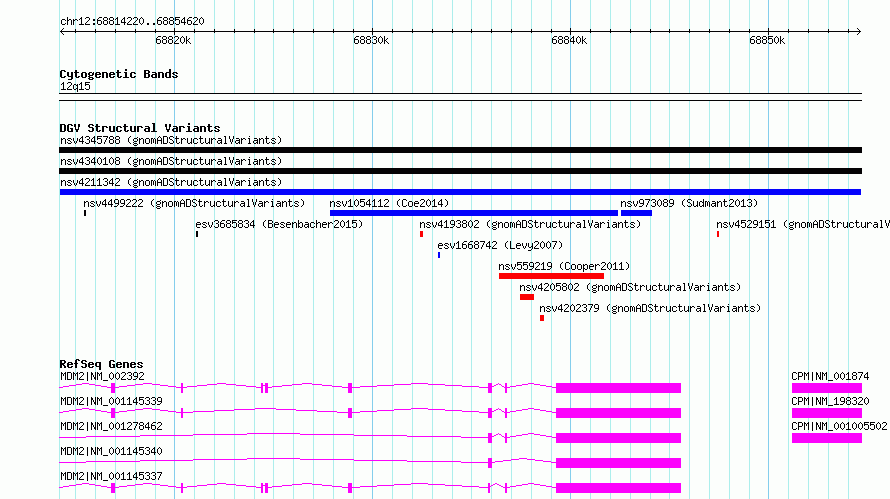
Task: Click the CPM|NM_001874 transcript label
Action: [x=830, y=376]
